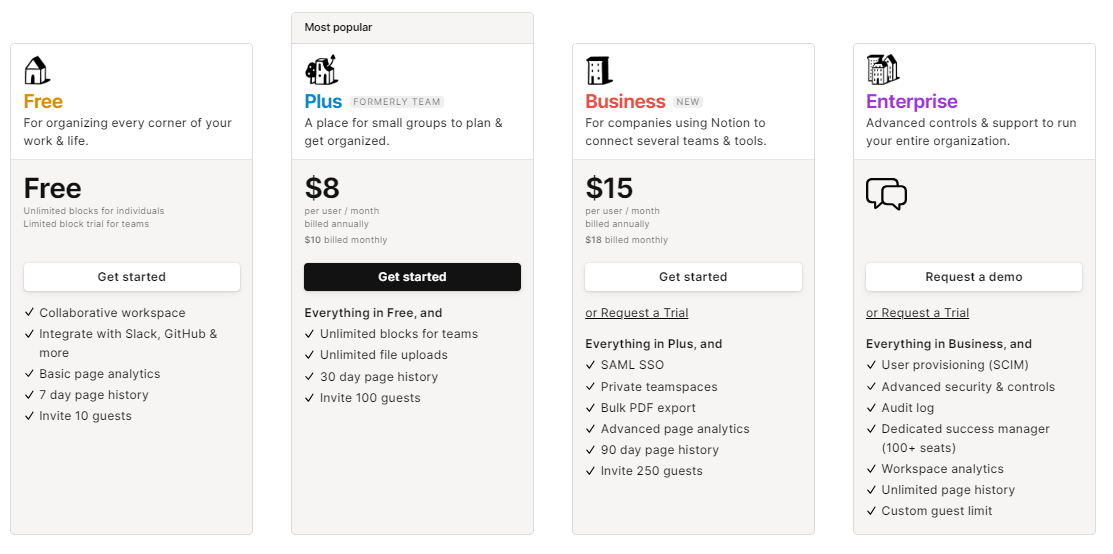
Task: Click the Enterprise plan buildings icon
Action: 883,70
